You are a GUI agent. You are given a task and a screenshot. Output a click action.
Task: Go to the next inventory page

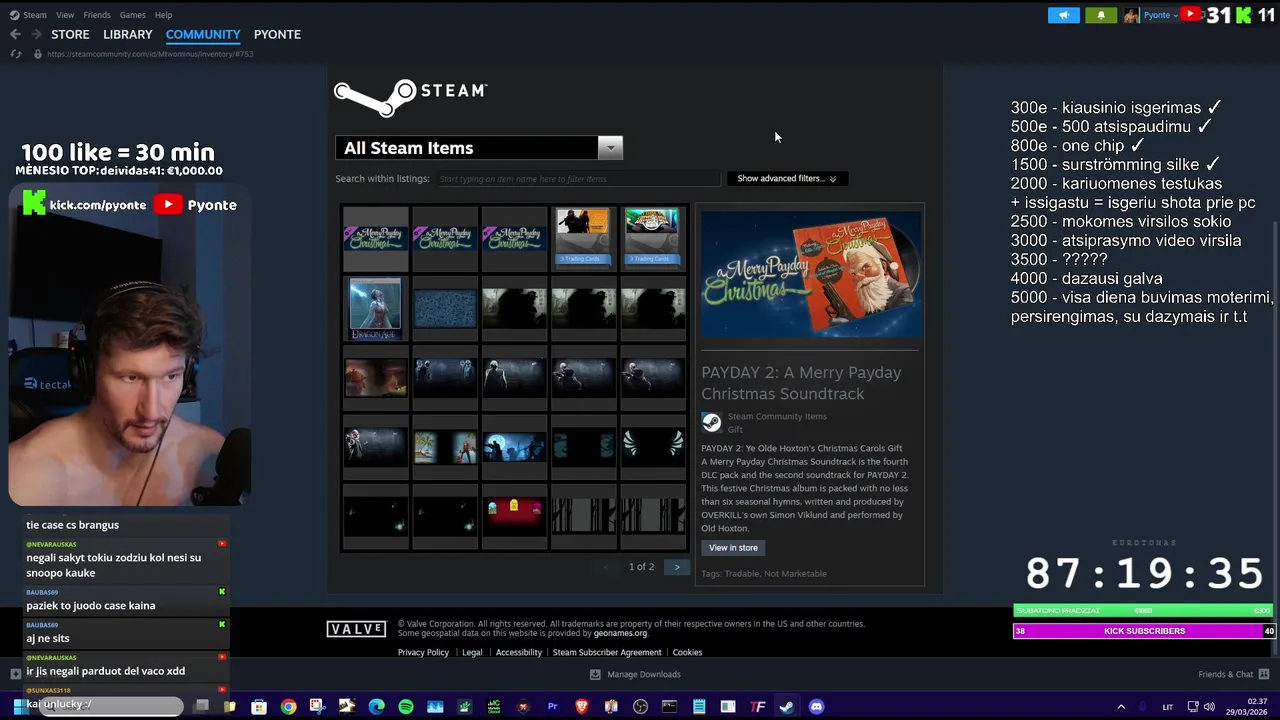[677, 567]
